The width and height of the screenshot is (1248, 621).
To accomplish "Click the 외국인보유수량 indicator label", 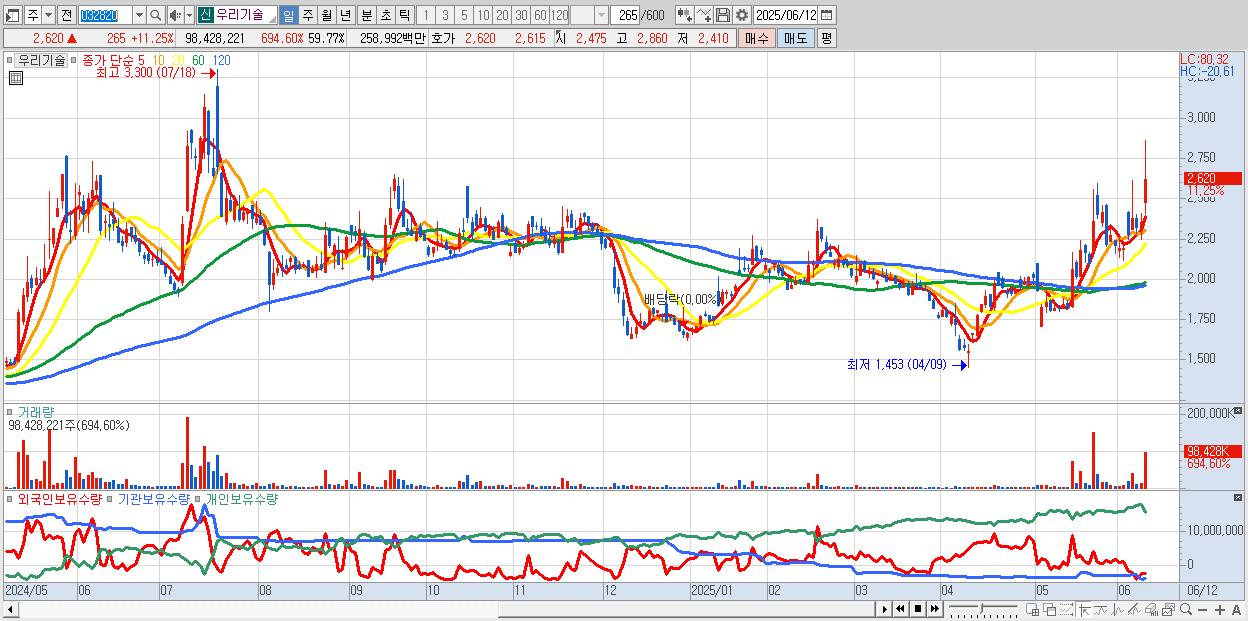I will click(x=60, y=498).
